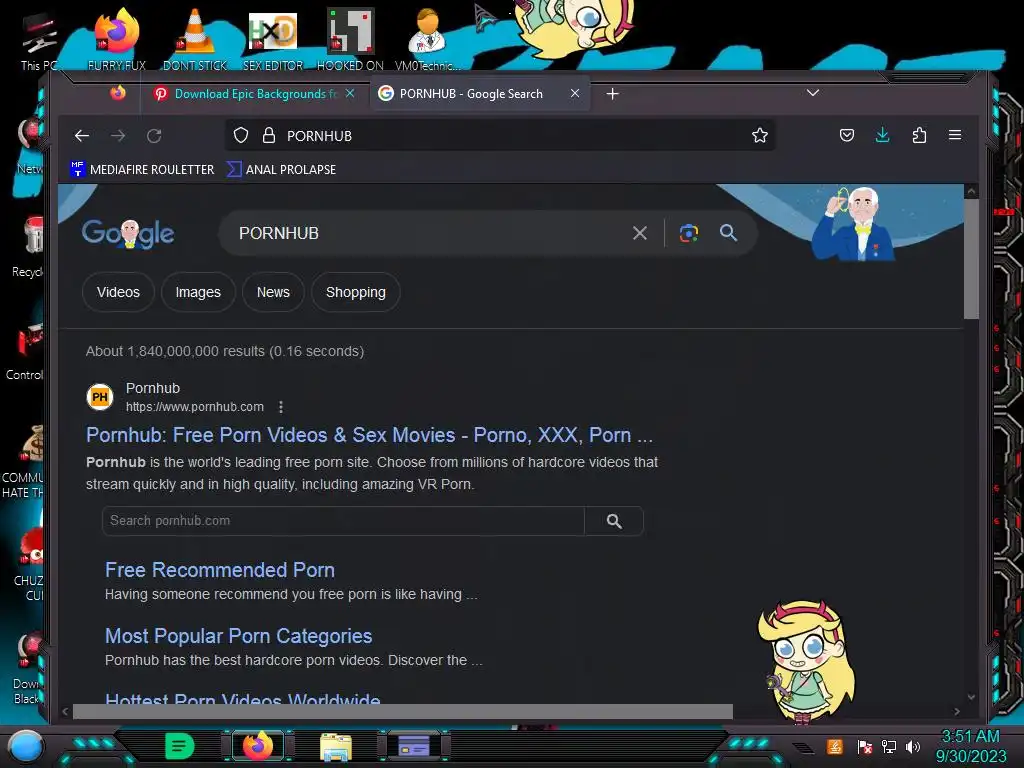Open the green notes app in taskbar

point(180,746)
